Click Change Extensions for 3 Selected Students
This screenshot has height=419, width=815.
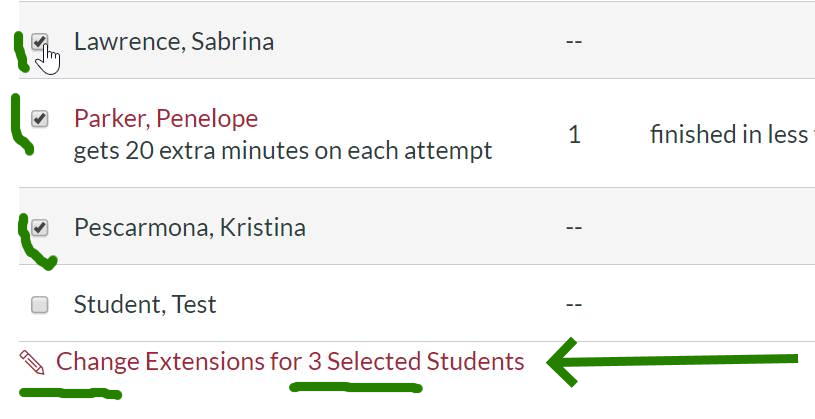click(x=290, y=362)
